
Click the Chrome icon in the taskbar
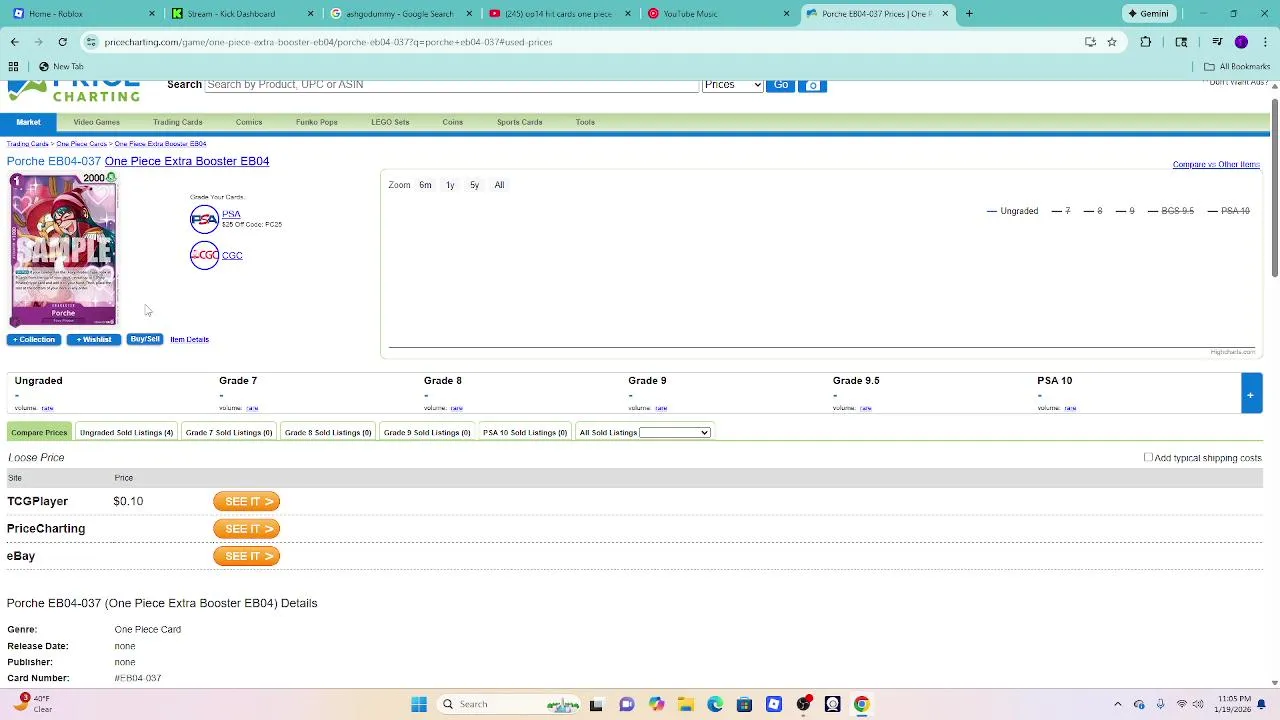(862, 704)
